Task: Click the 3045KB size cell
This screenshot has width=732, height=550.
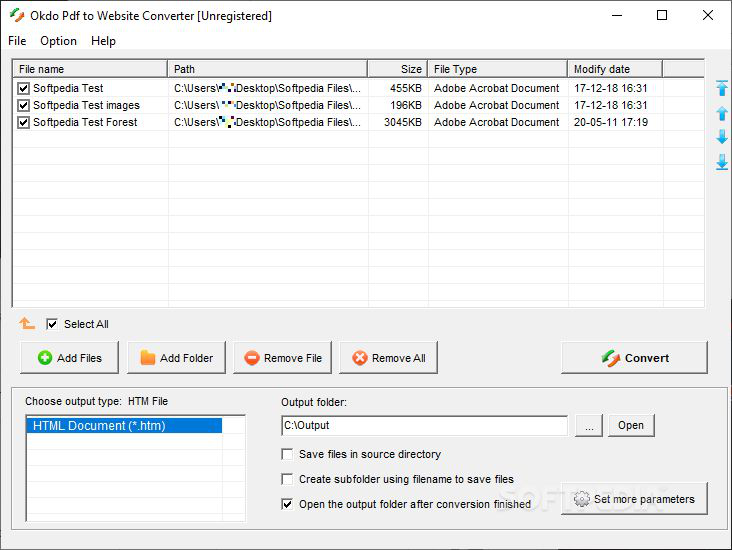Action: 403,122
